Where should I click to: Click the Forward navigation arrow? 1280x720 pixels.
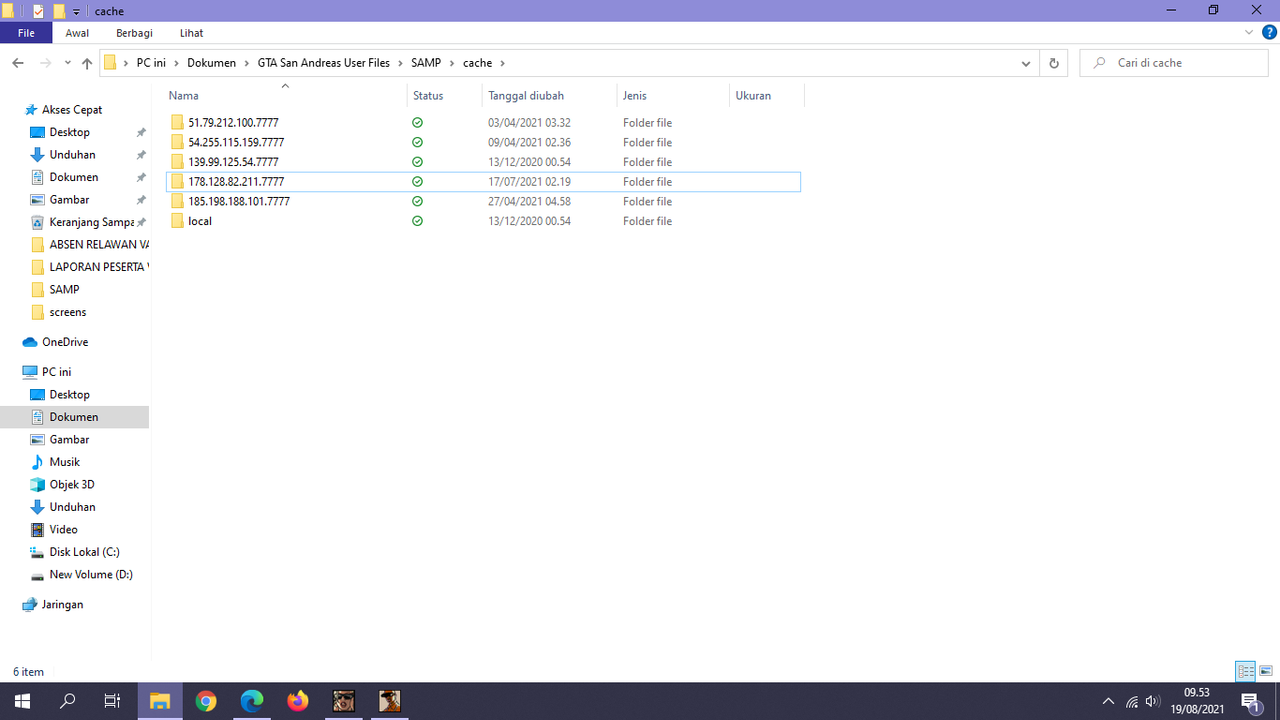[x=45, y=63]
